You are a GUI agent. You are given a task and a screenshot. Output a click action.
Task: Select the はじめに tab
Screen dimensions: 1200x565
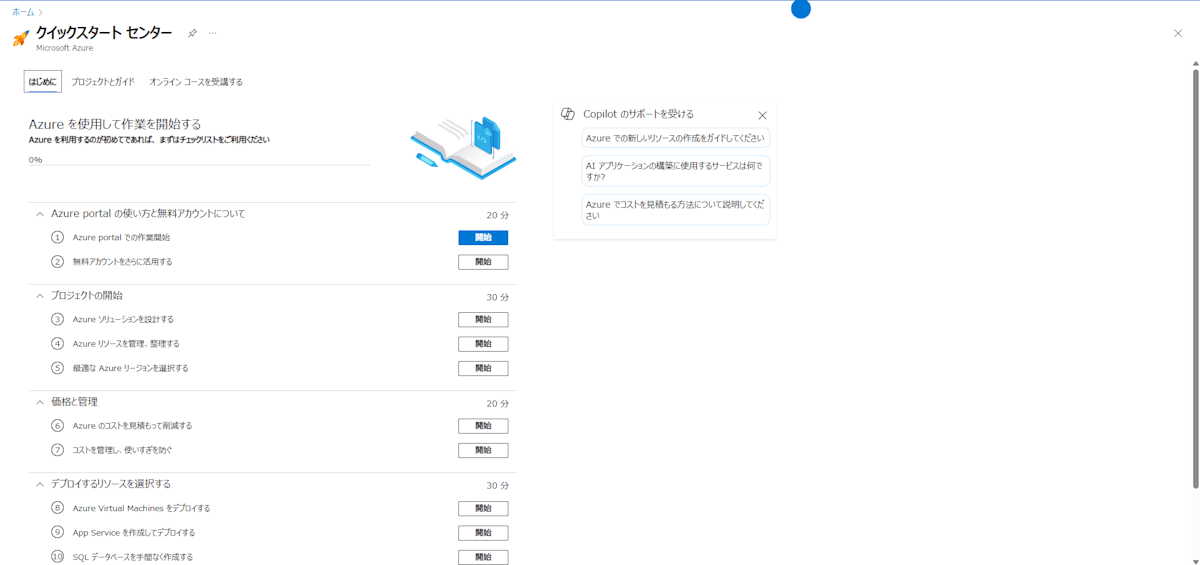43,81
